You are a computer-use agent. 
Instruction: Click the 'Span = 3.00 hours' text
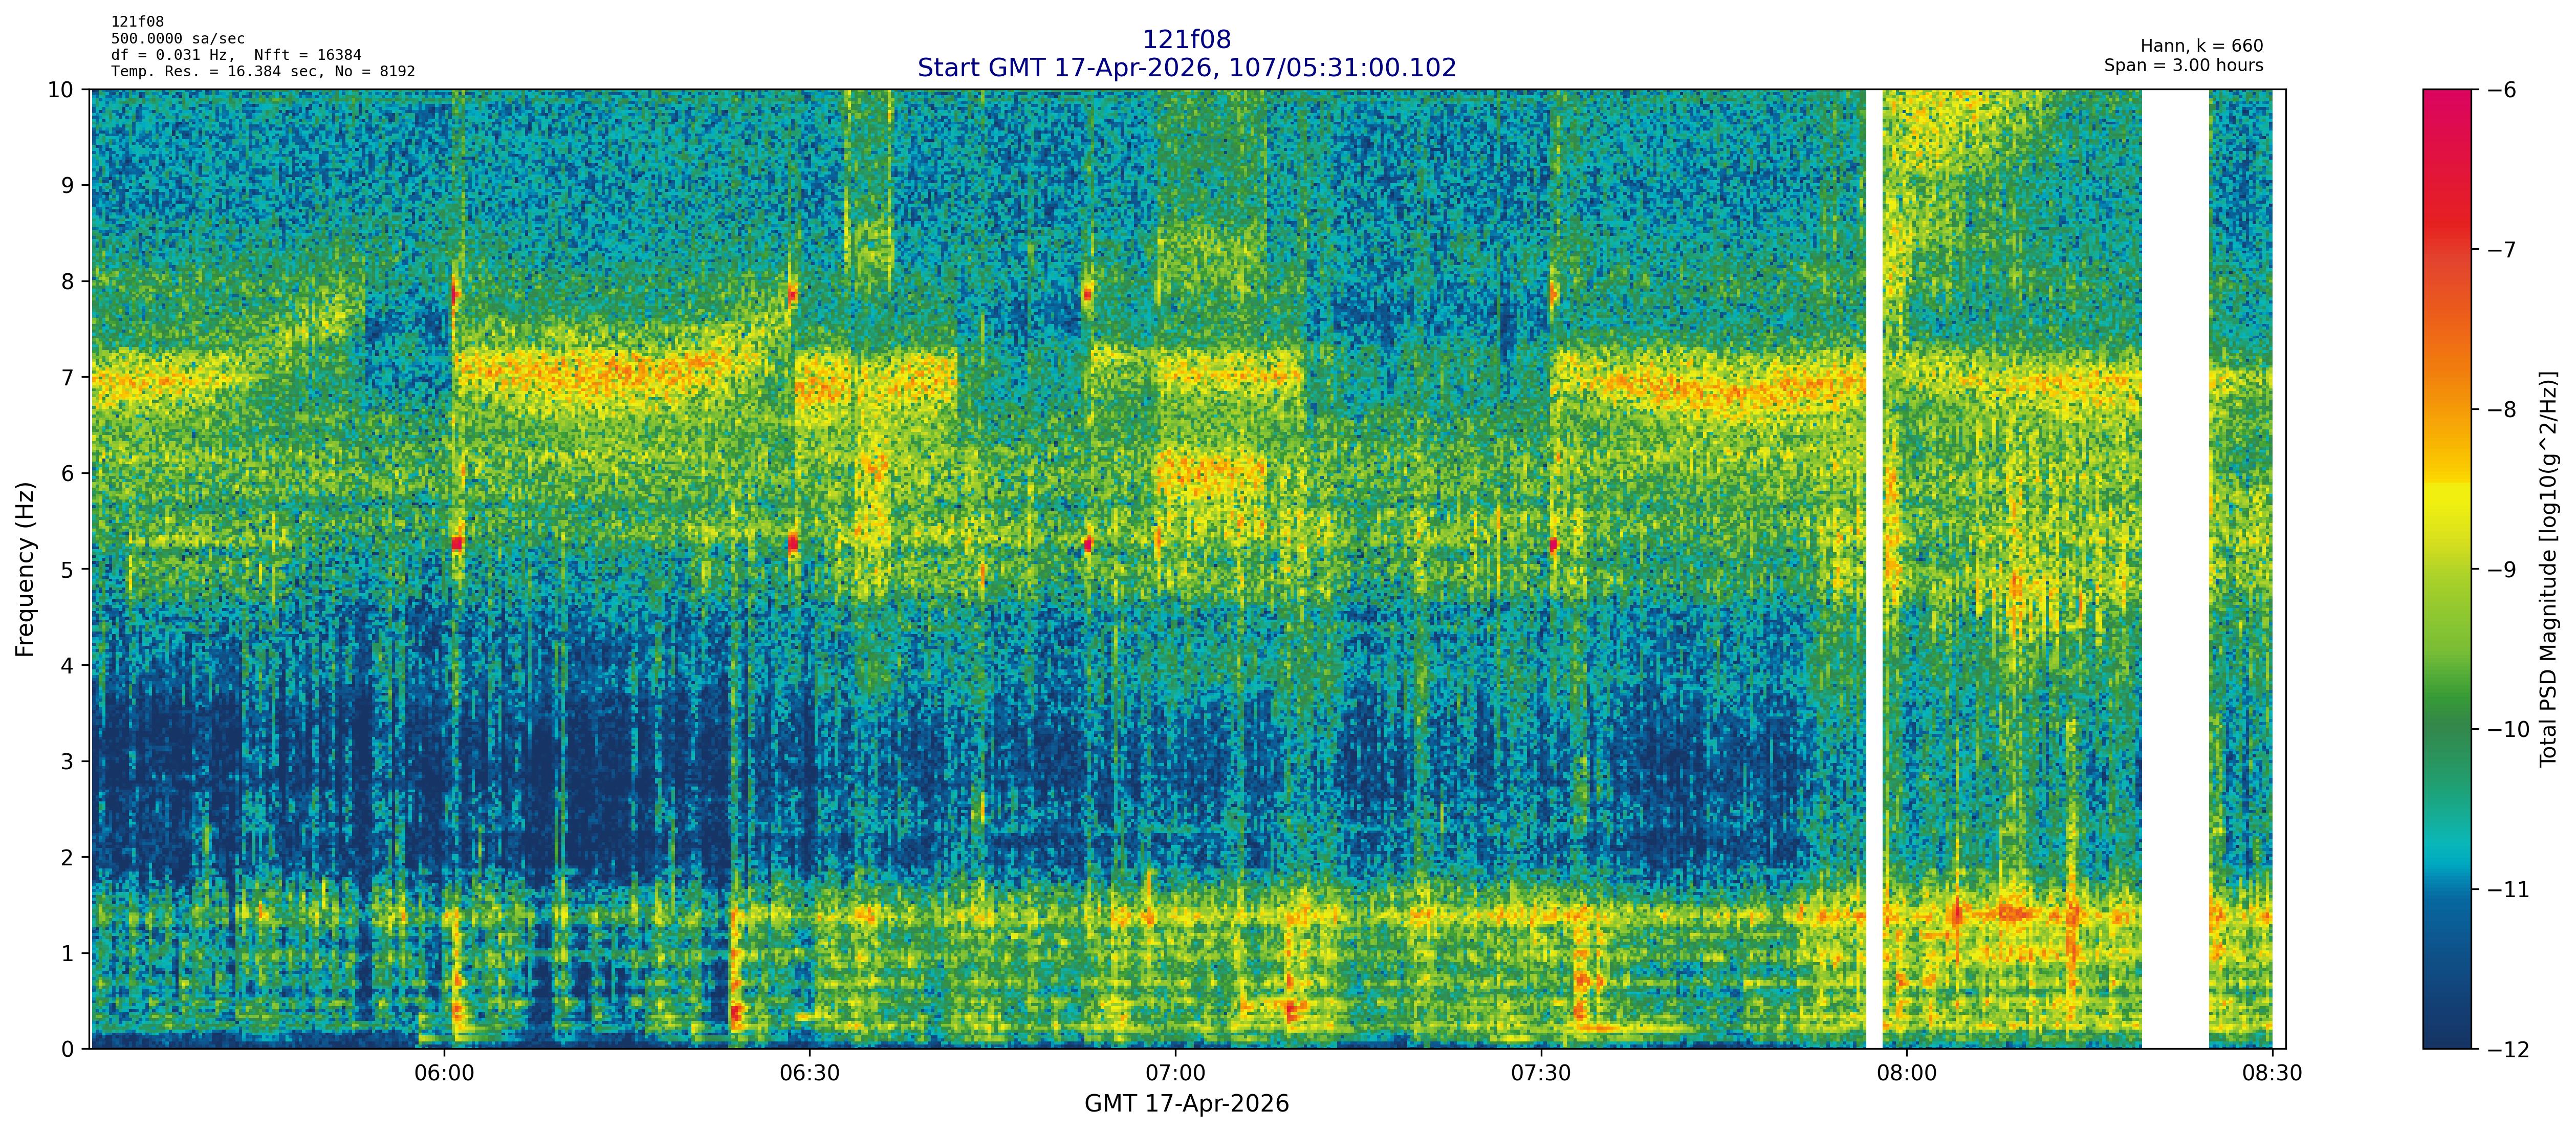[2183, 66]
